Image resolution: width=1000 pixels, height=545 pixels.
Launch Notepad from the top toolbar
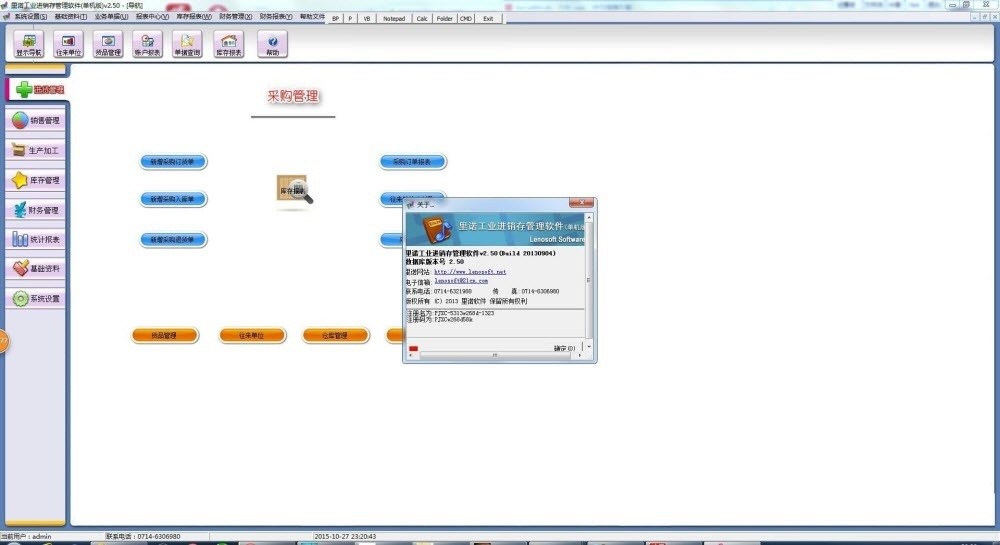pos(394,18)
